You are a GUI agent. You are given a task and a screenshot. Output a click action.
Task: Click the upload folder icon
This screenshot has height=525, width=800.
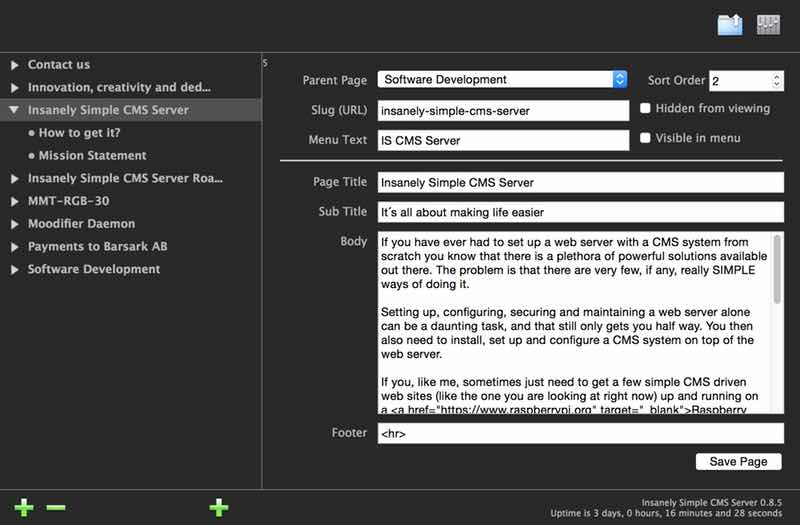730,24
